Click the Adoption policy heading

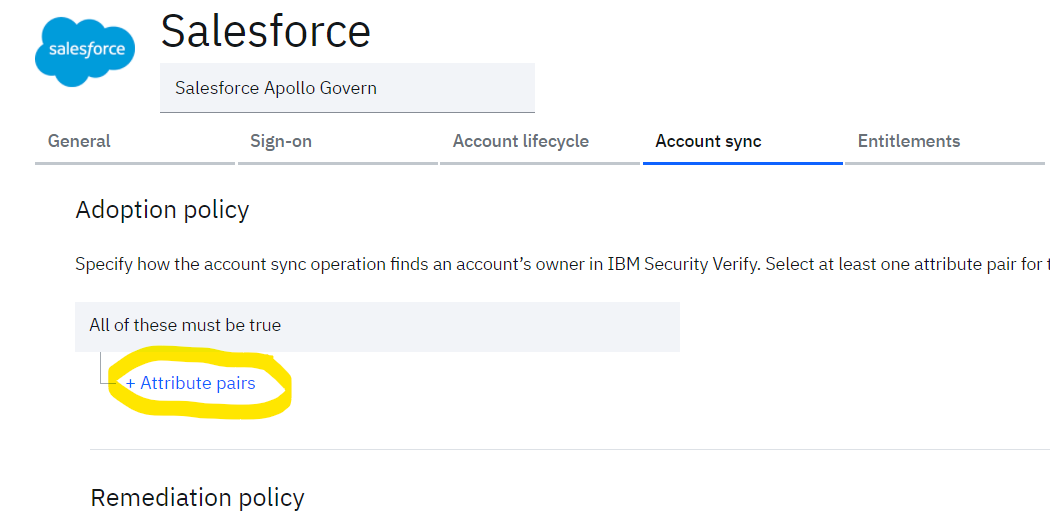click(162, 210)
